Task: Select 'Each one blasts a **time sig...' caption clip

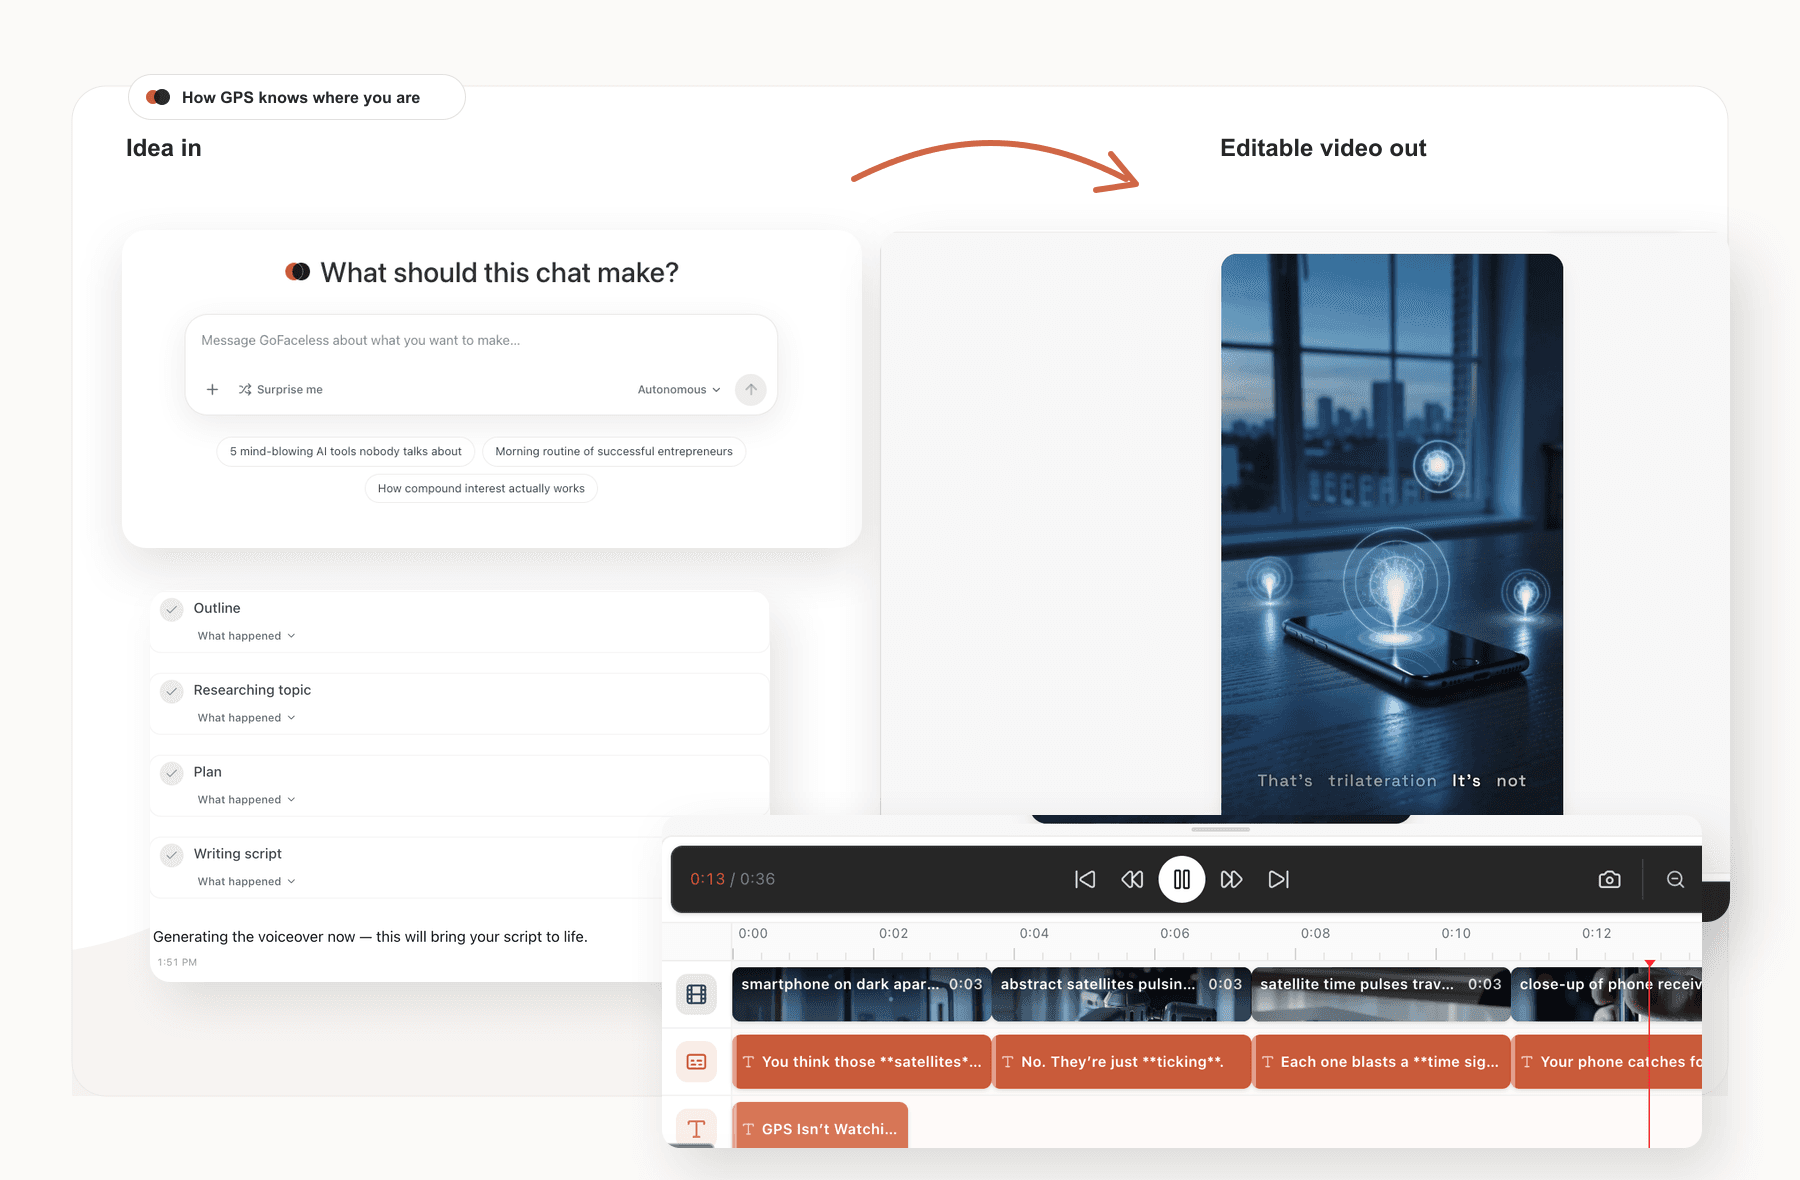Action: (1380, 1062)
